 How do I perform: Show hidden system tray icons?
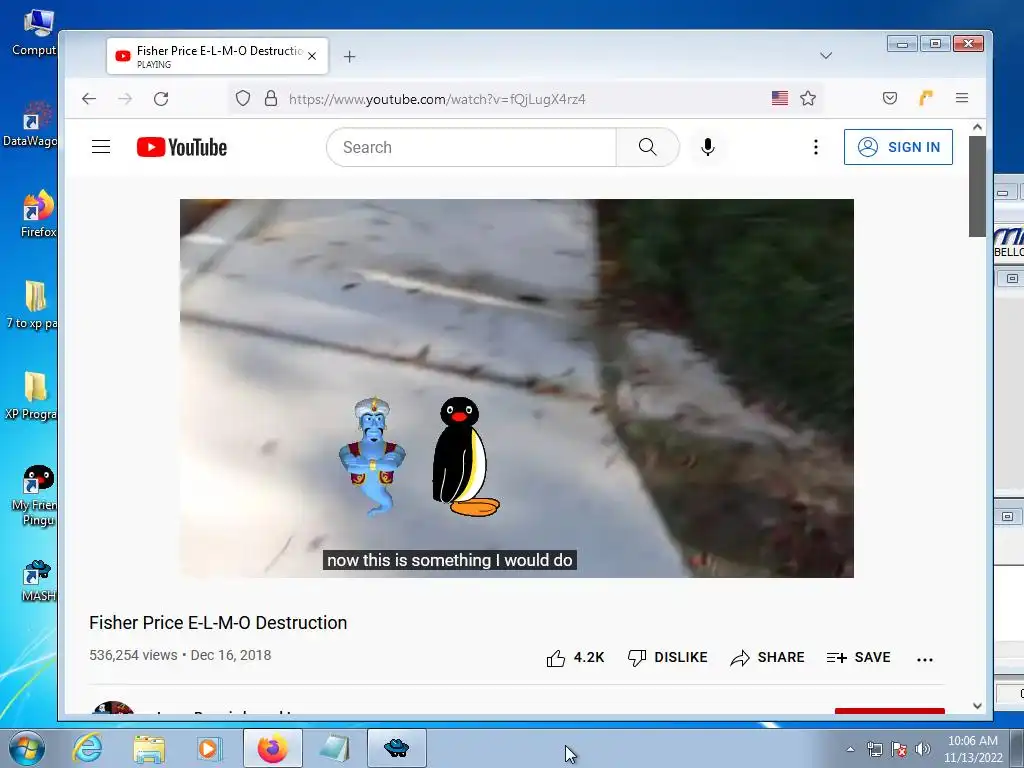pyautogui.click(x=850, y=749)
